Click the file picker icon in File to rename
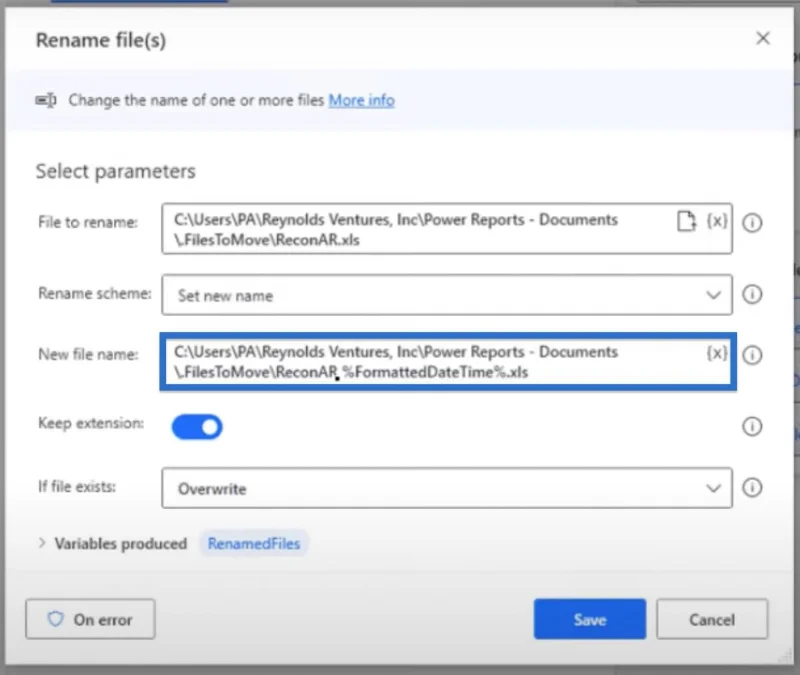The width and height of the screenshot is (800, 675). (x=686, y=221)
